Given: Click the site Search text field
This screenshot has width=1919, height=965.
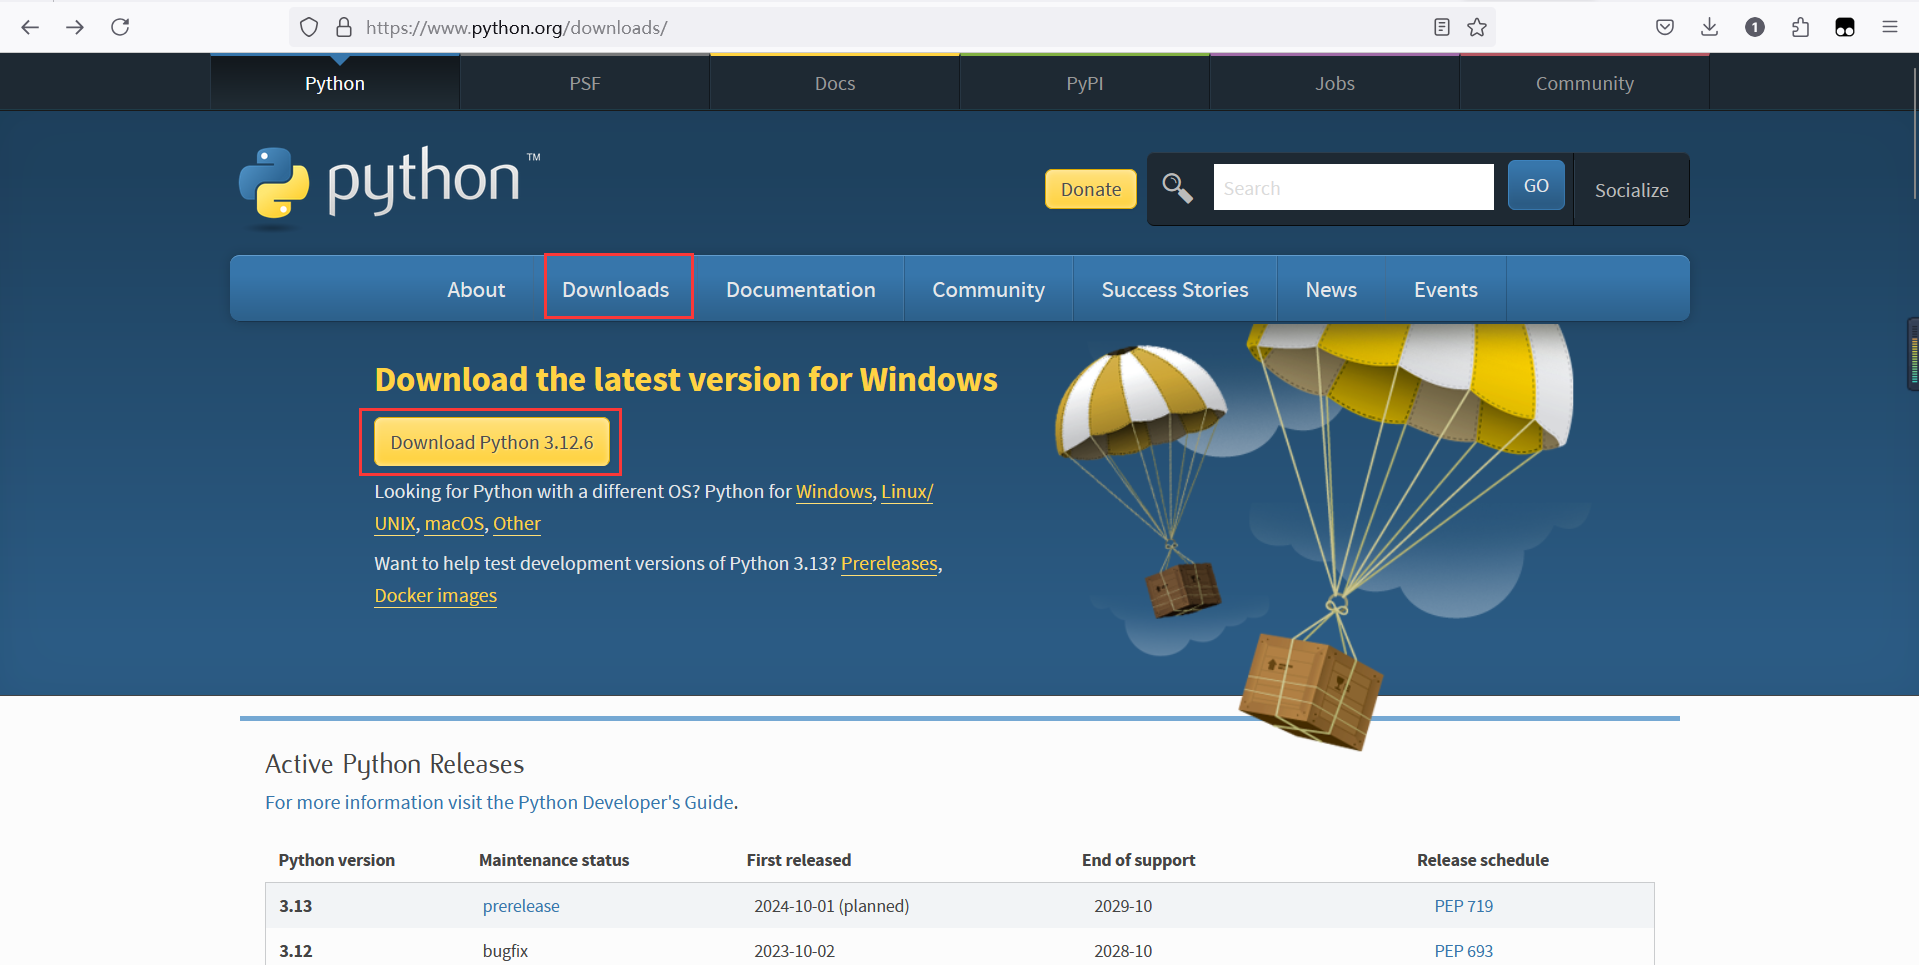Looking at the screenshot, I should pyautogui.click(x=1353, y=187).
